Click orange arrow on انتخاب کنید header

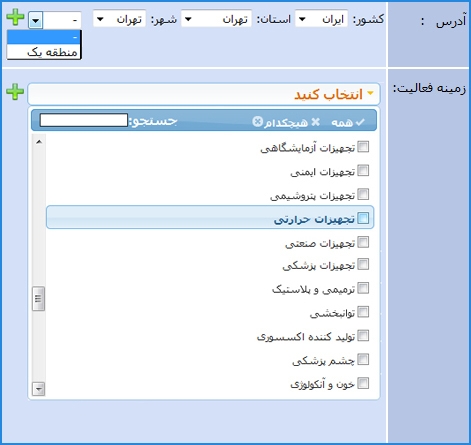point(370,94)
